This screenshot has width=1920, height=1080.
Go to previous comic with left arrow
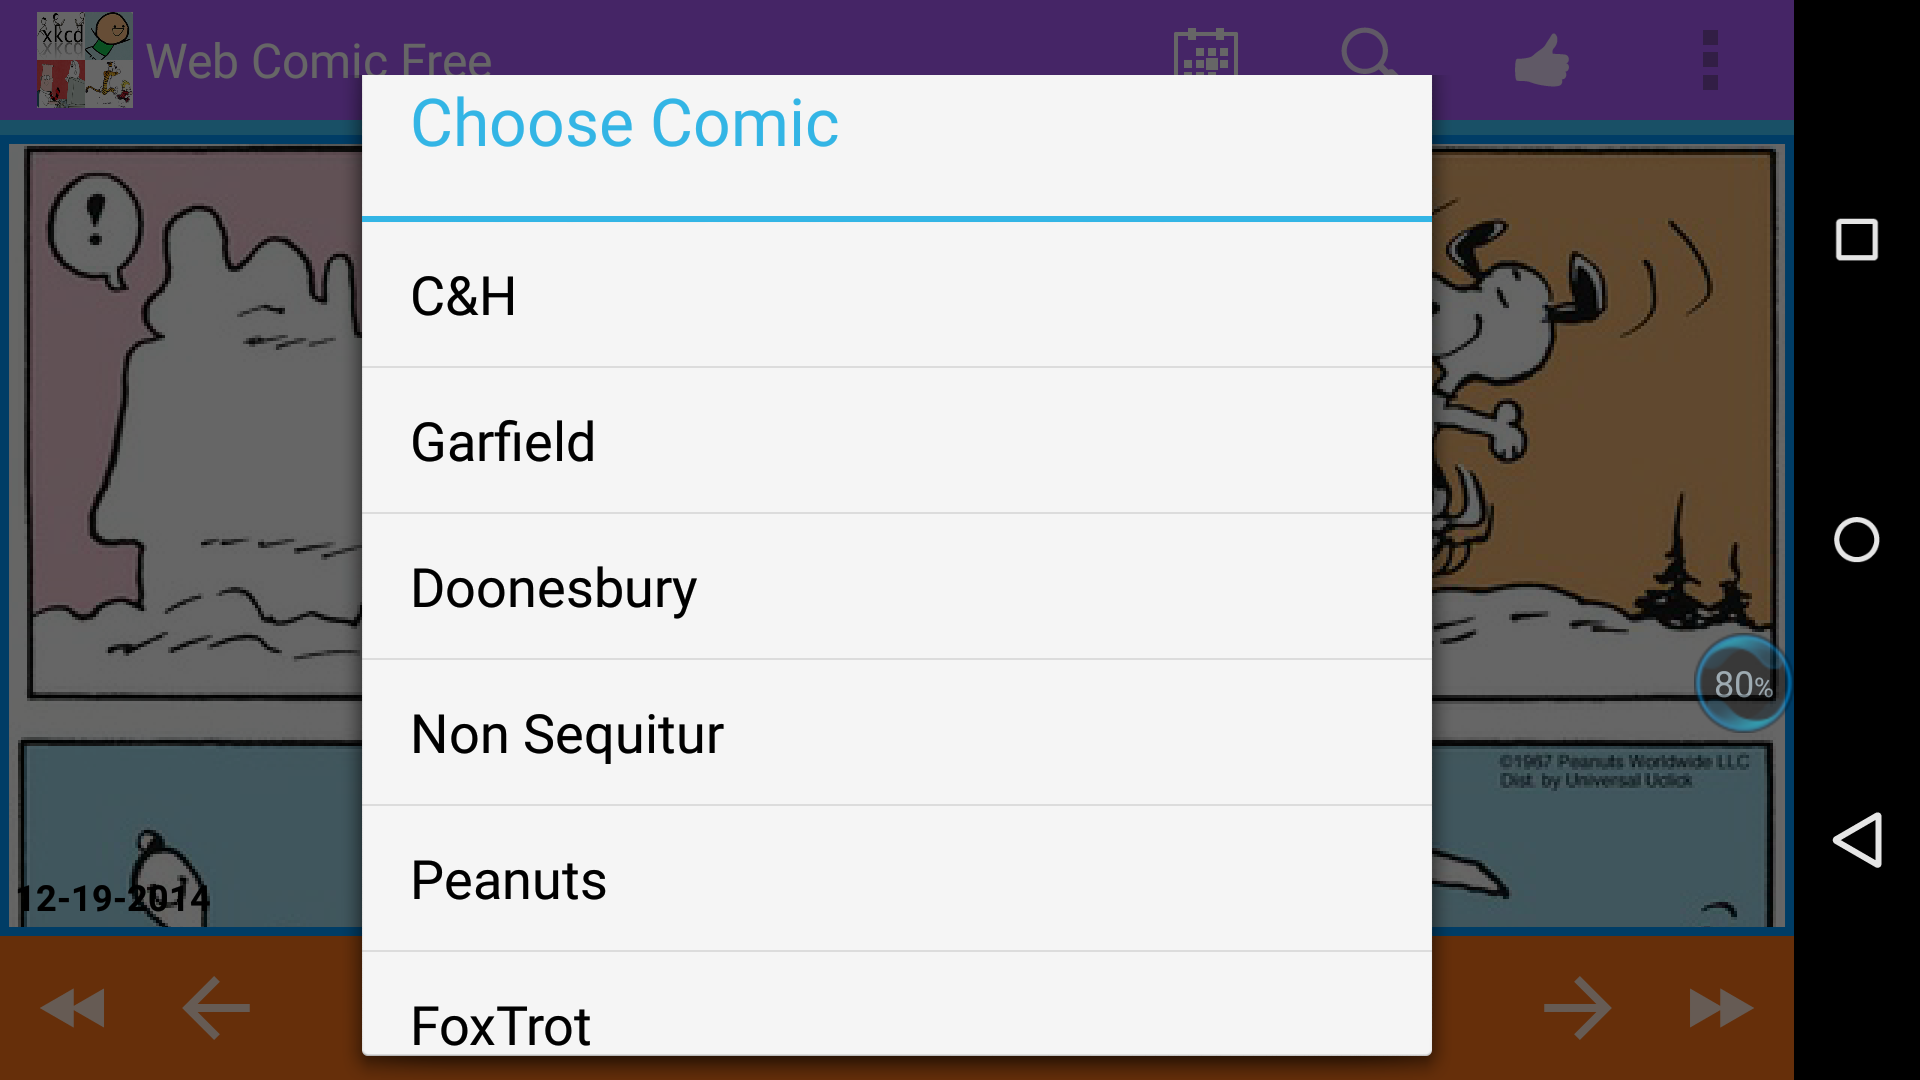(x=216, y=1008)
